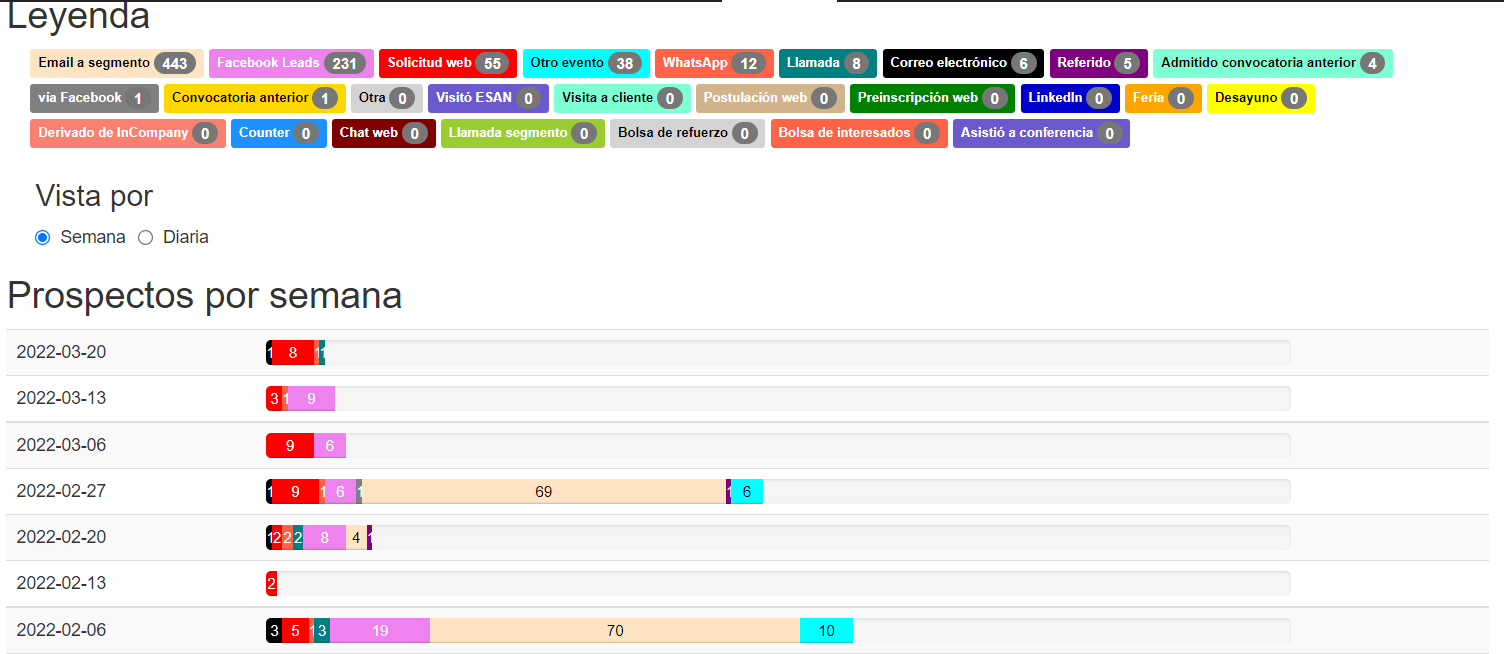Click the Derivado de InCompany legend tag
The image size is (1504, 654).
[128, 133]
